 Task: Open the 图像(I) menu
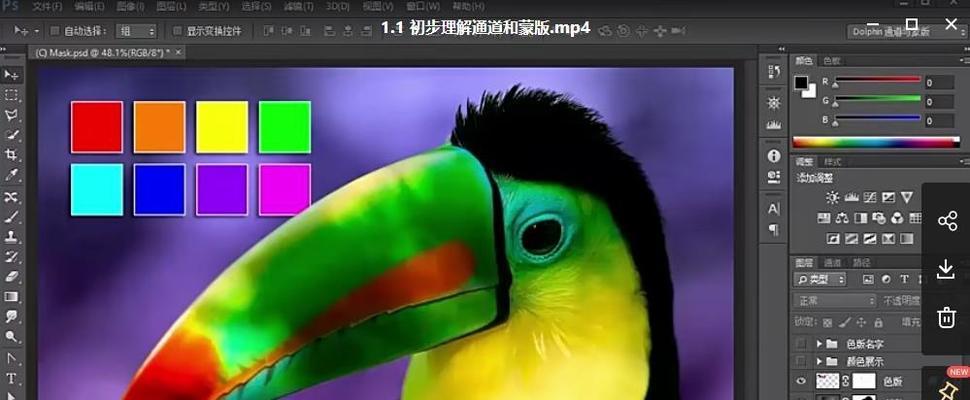[129, 6]
